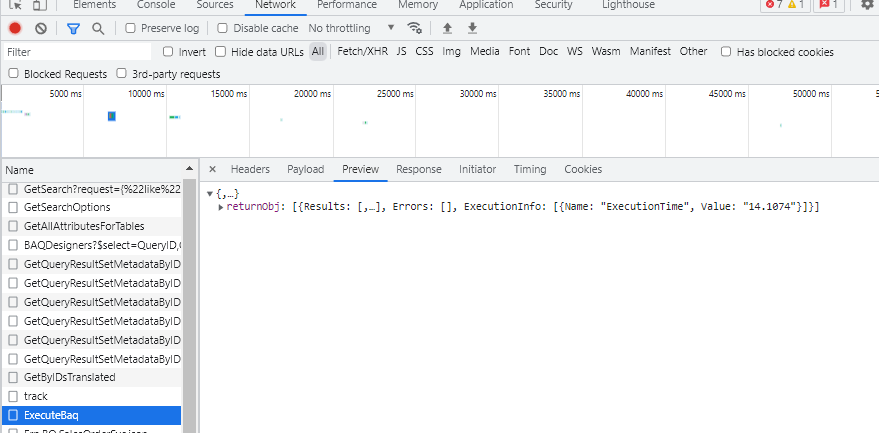
Task: Focus the Filter text field
Action: coord(77,52)
